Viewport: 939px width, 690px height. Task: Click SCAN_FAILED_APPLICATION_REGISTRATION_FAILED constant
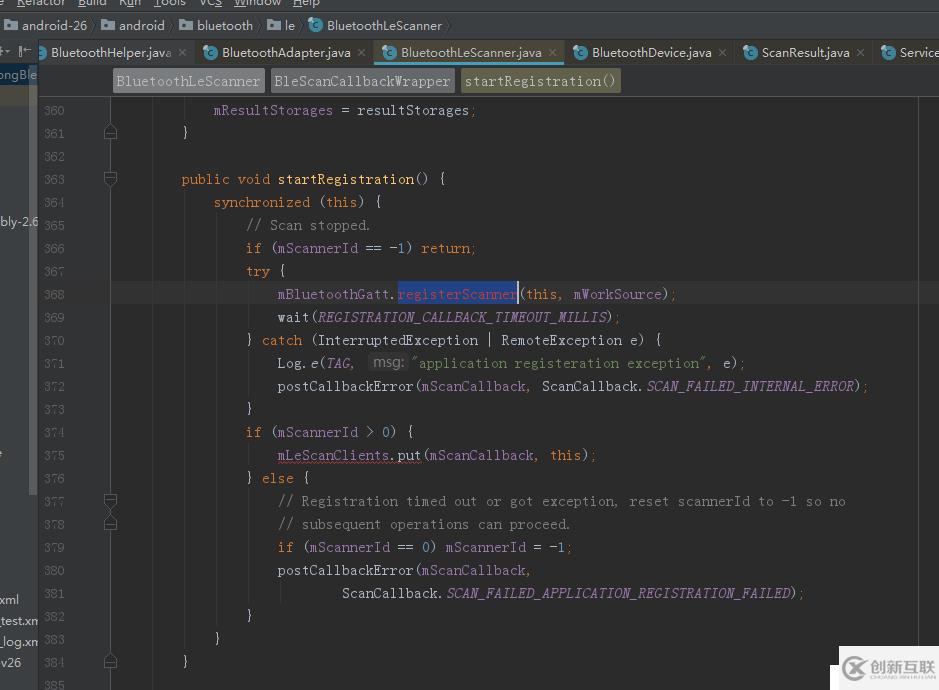pos(621,593)
